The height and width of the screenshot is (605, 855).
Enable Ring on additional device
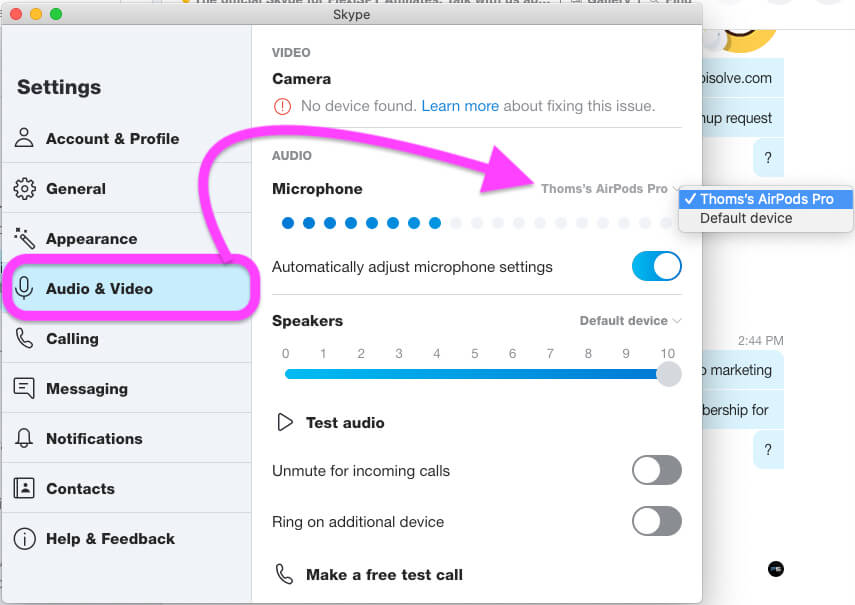(x=657, y=521)
